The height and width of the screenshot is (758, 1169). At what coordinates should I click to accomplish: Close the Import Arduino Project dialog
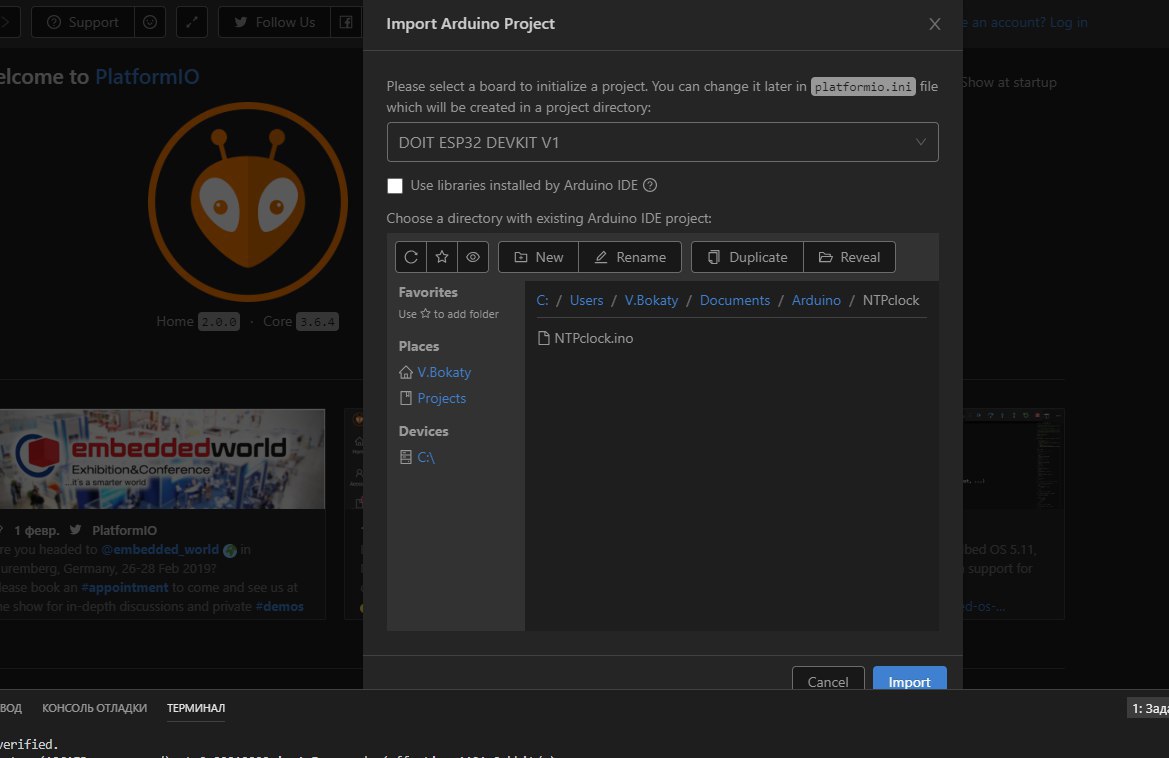(934, 24)
